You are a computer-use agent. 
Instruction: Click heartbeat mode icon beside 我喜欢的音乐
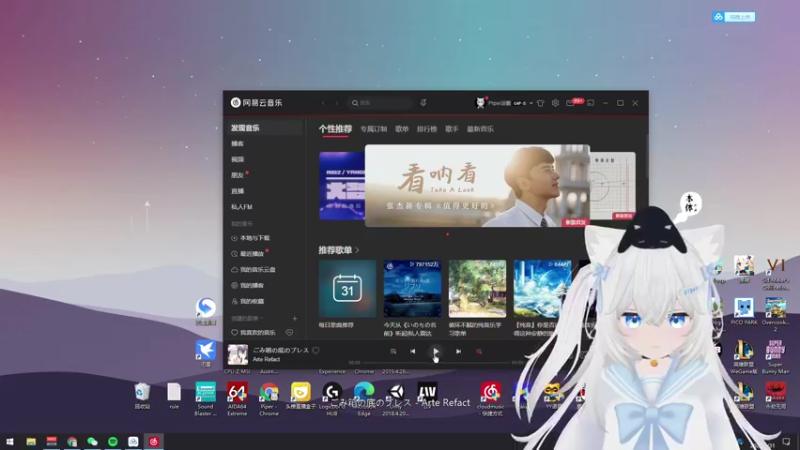pos(289,333)
